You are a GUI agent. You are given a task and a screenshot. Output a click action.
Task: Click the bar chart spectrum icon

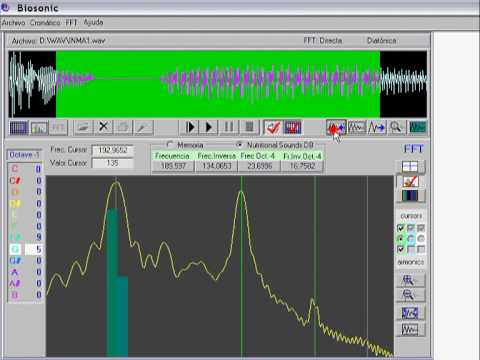39,128
